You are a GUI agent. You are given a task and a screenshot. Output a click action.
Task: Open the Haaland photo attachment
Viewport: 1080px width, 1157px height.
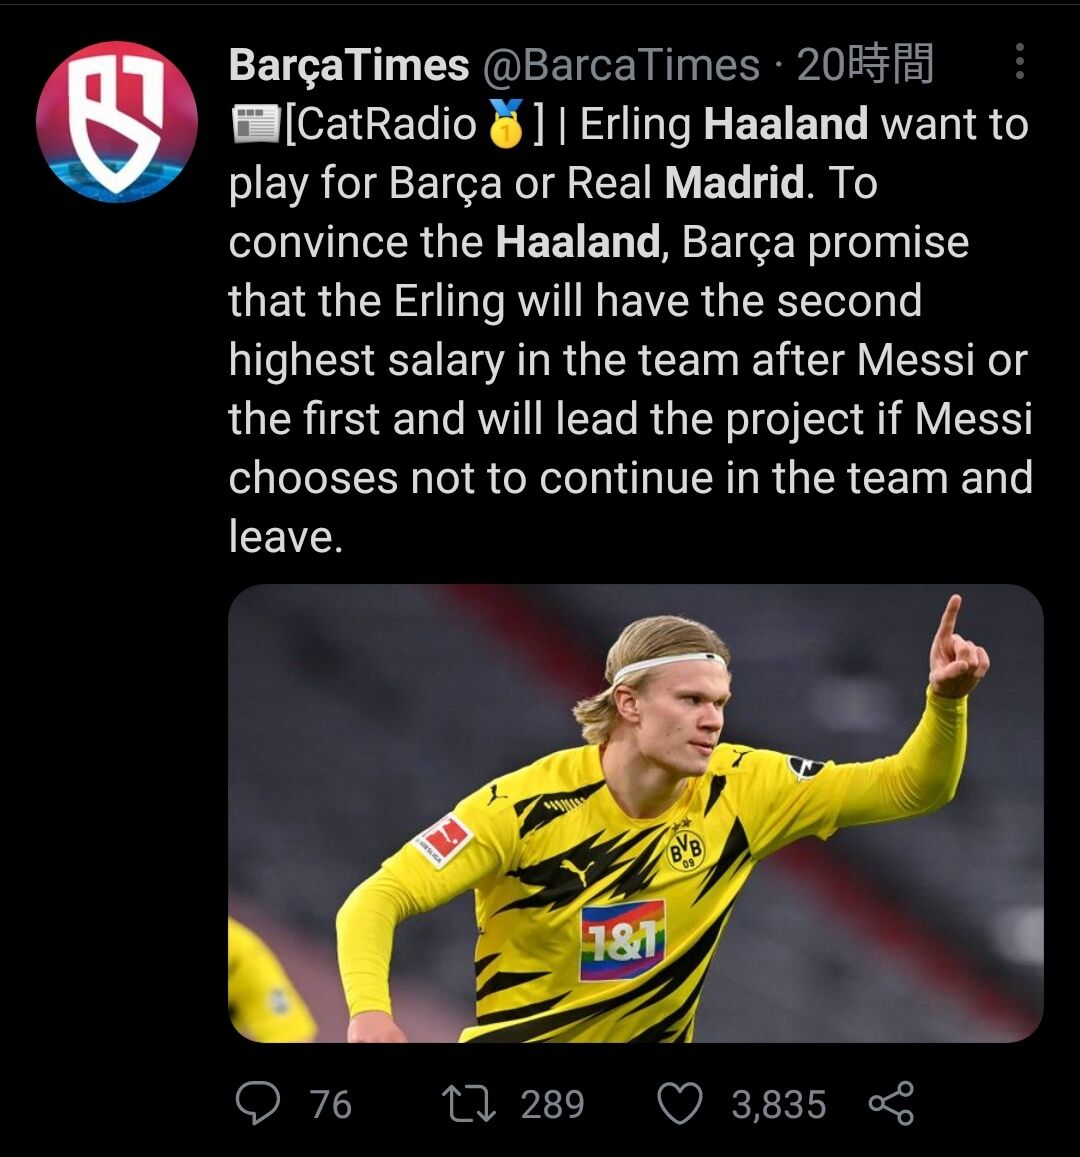pos(635,812)
